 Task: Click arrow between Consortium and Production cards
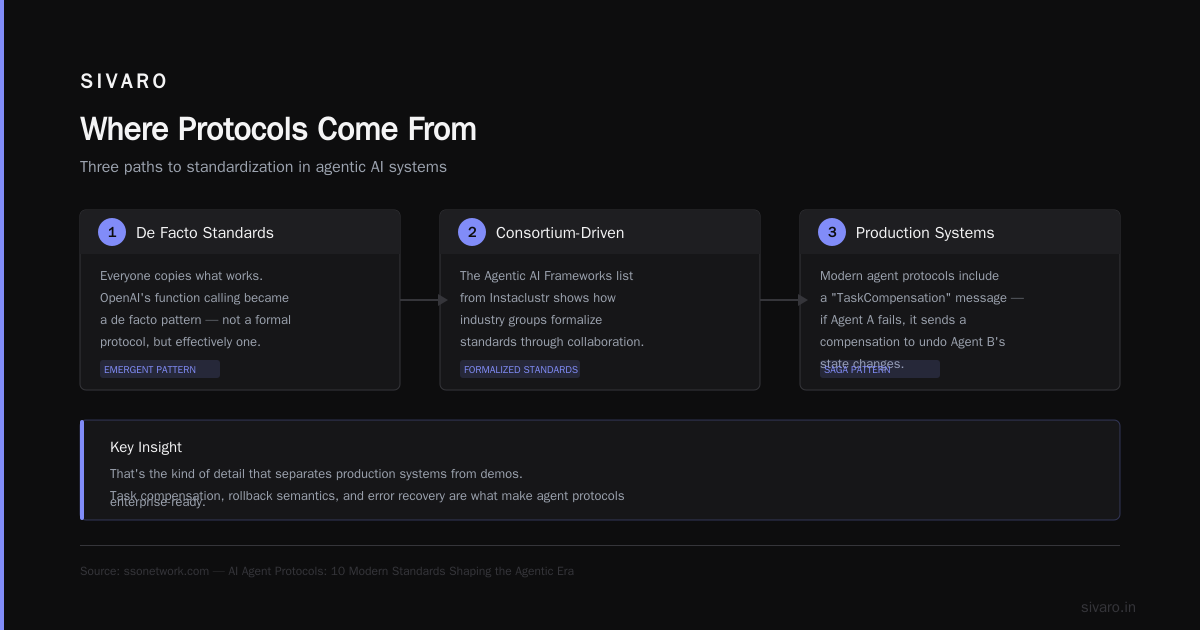point(784,300)
